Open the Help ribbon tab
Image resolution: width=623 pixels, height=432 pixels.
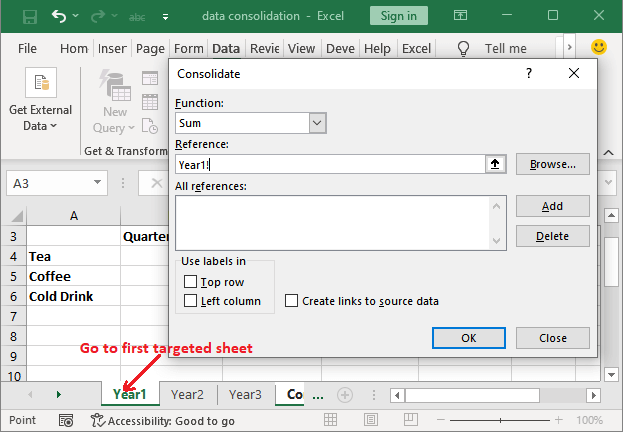click(377, 48)
